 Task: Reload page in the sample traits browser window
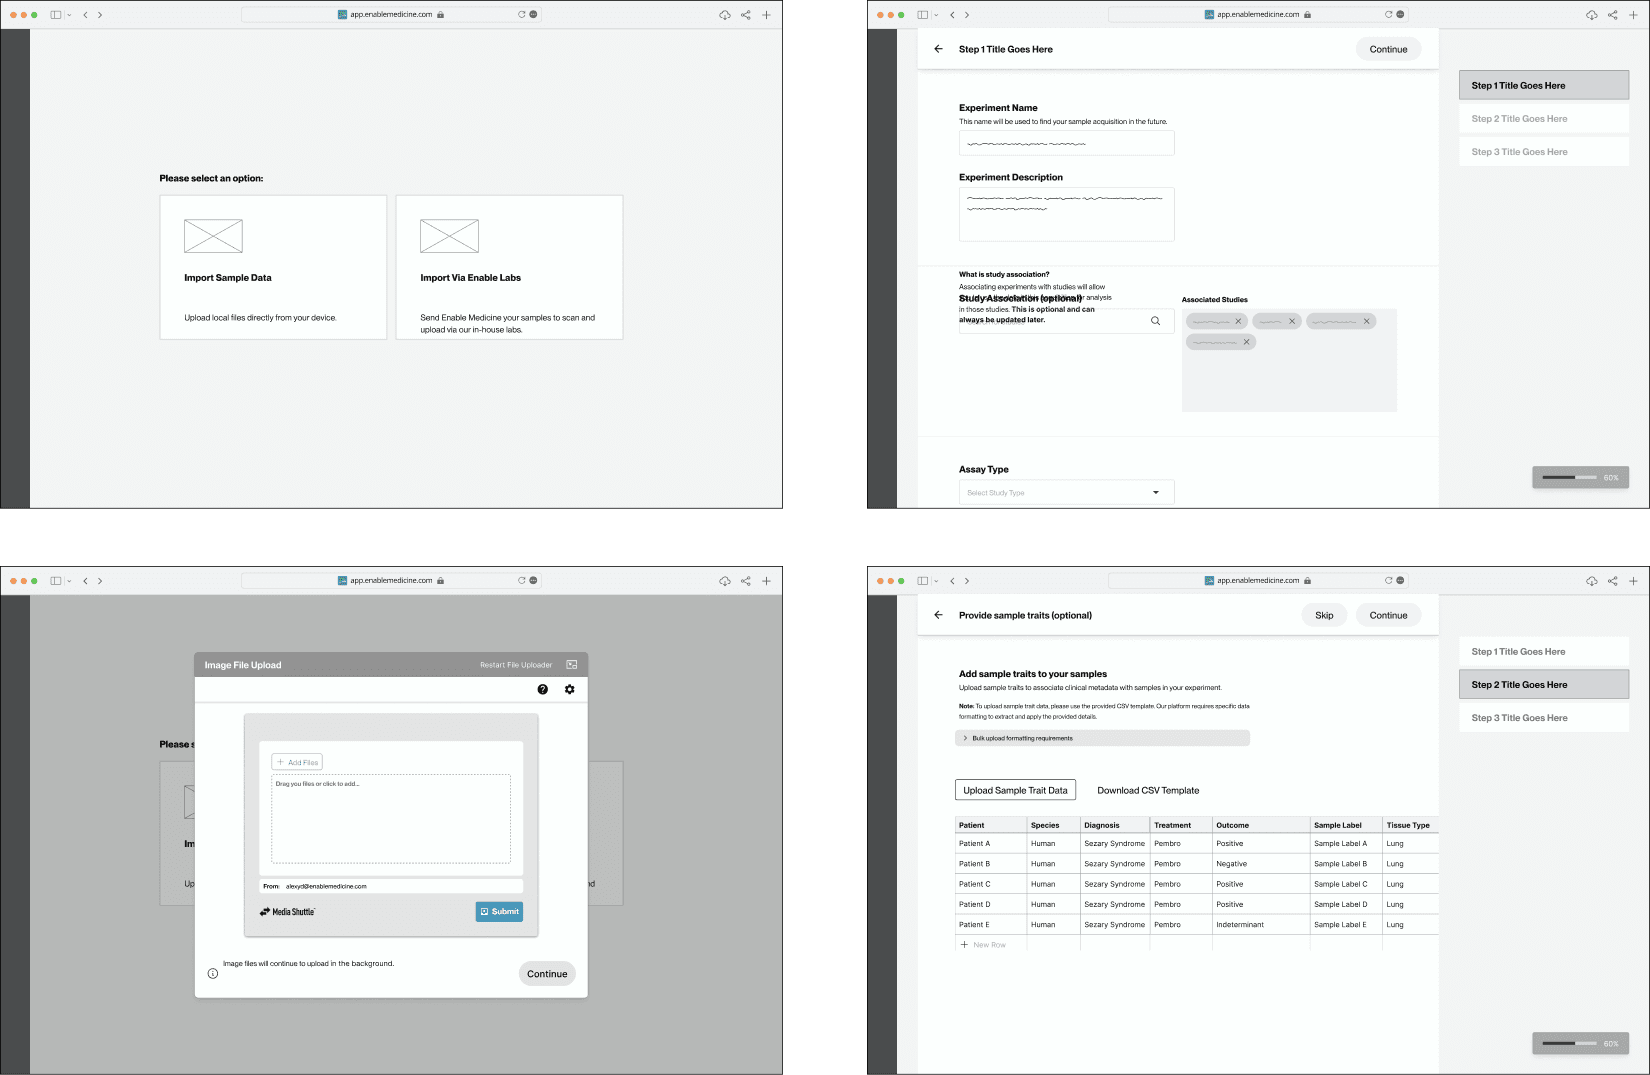pos(1388,581)
